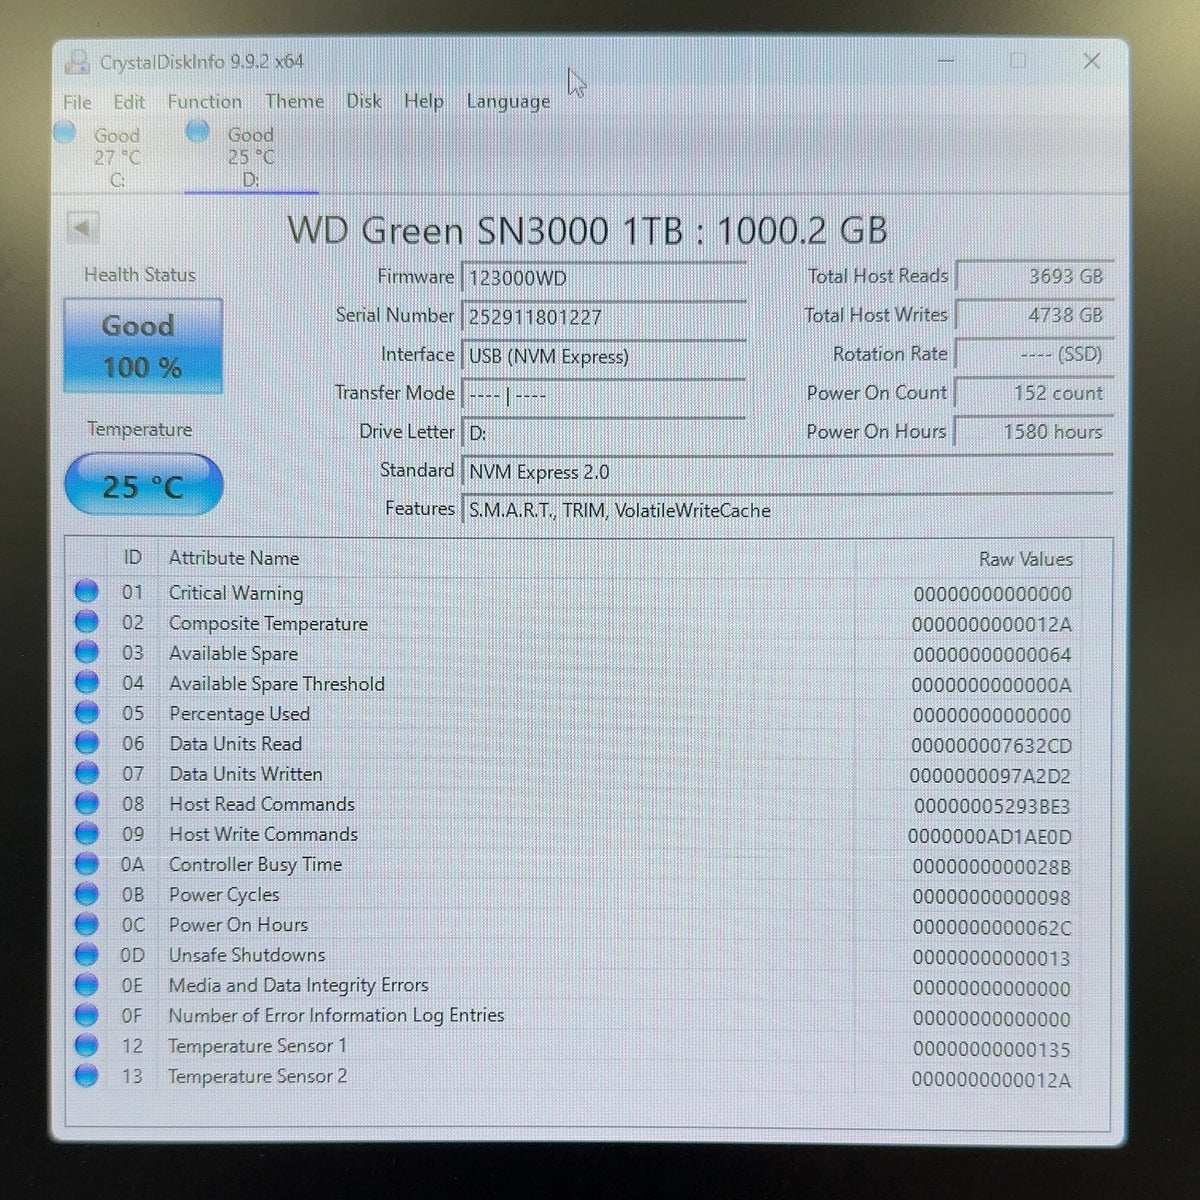Click the status dot for Critical Warning
The image size is (1200, 1200).
pos(87,592)
